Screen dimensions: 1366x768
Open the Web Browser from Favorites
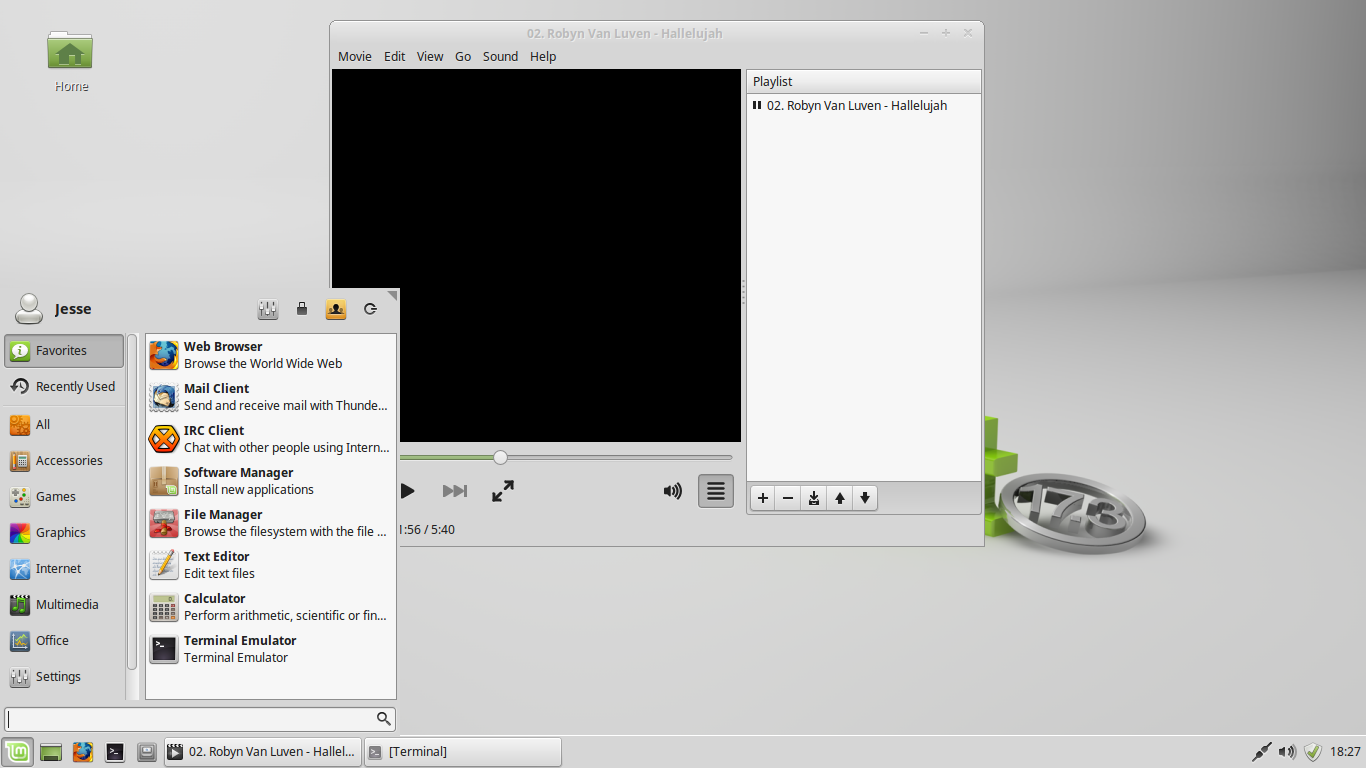click(x=270, y=355)
